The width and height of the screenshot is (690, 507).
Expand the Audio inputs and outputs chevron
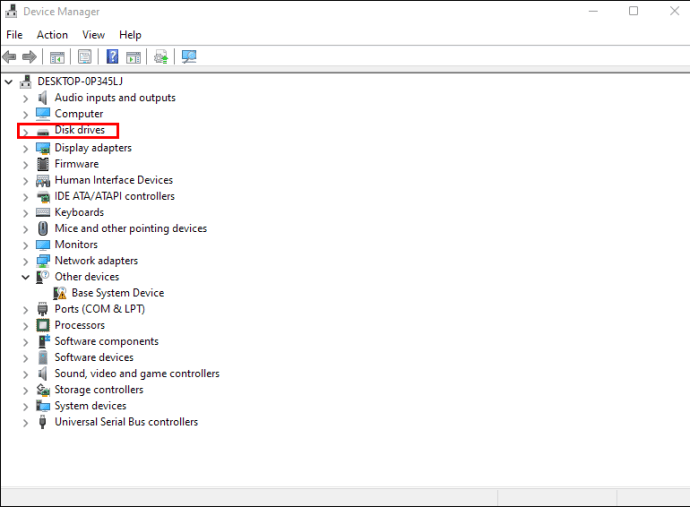tap(26, 99)
